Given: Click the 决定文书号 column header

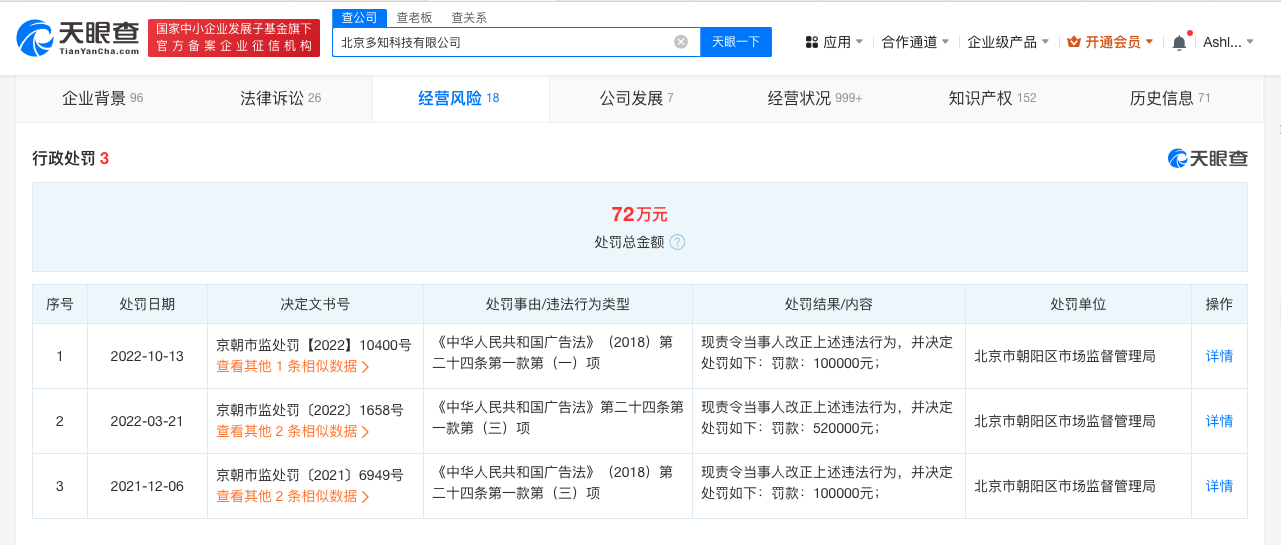Looking at the screenshot, I should coord(315,304).
